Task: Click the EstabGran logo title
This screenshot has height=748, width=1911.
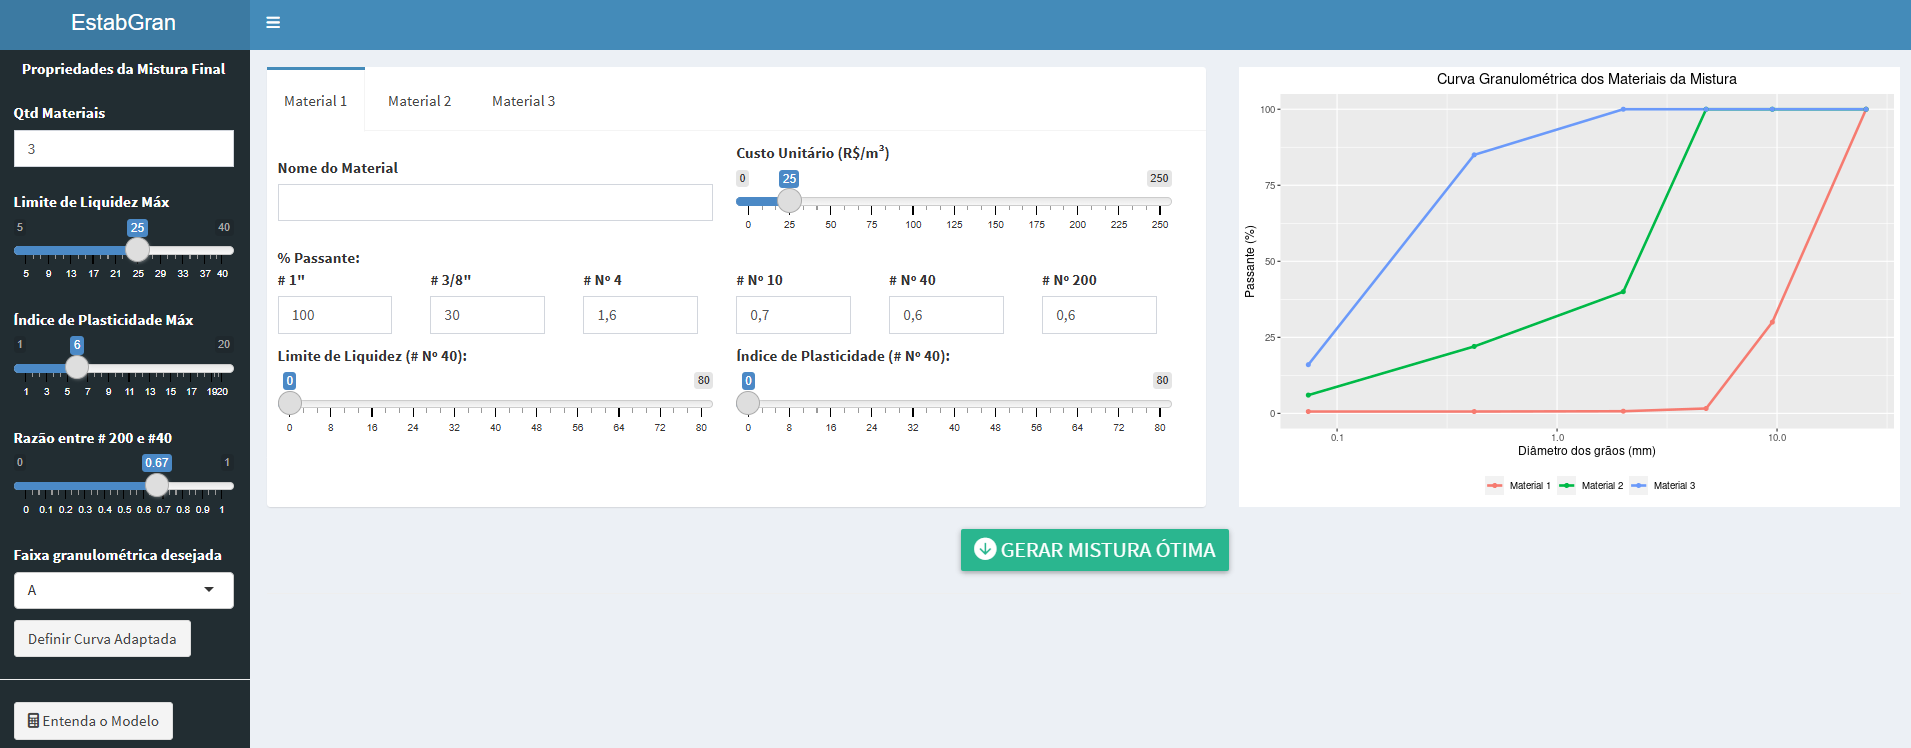Action: point(123,23)
